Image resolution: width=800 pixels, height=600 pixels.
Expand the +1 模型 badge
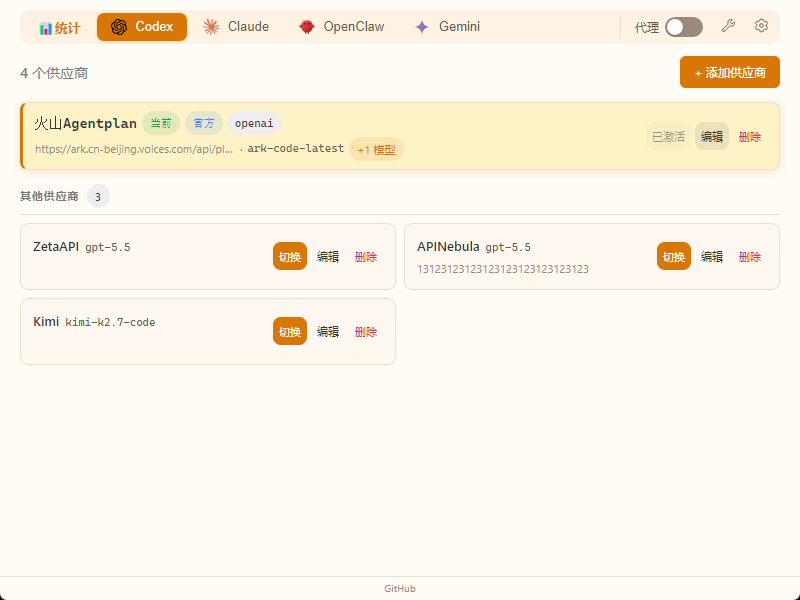point(377,149)
